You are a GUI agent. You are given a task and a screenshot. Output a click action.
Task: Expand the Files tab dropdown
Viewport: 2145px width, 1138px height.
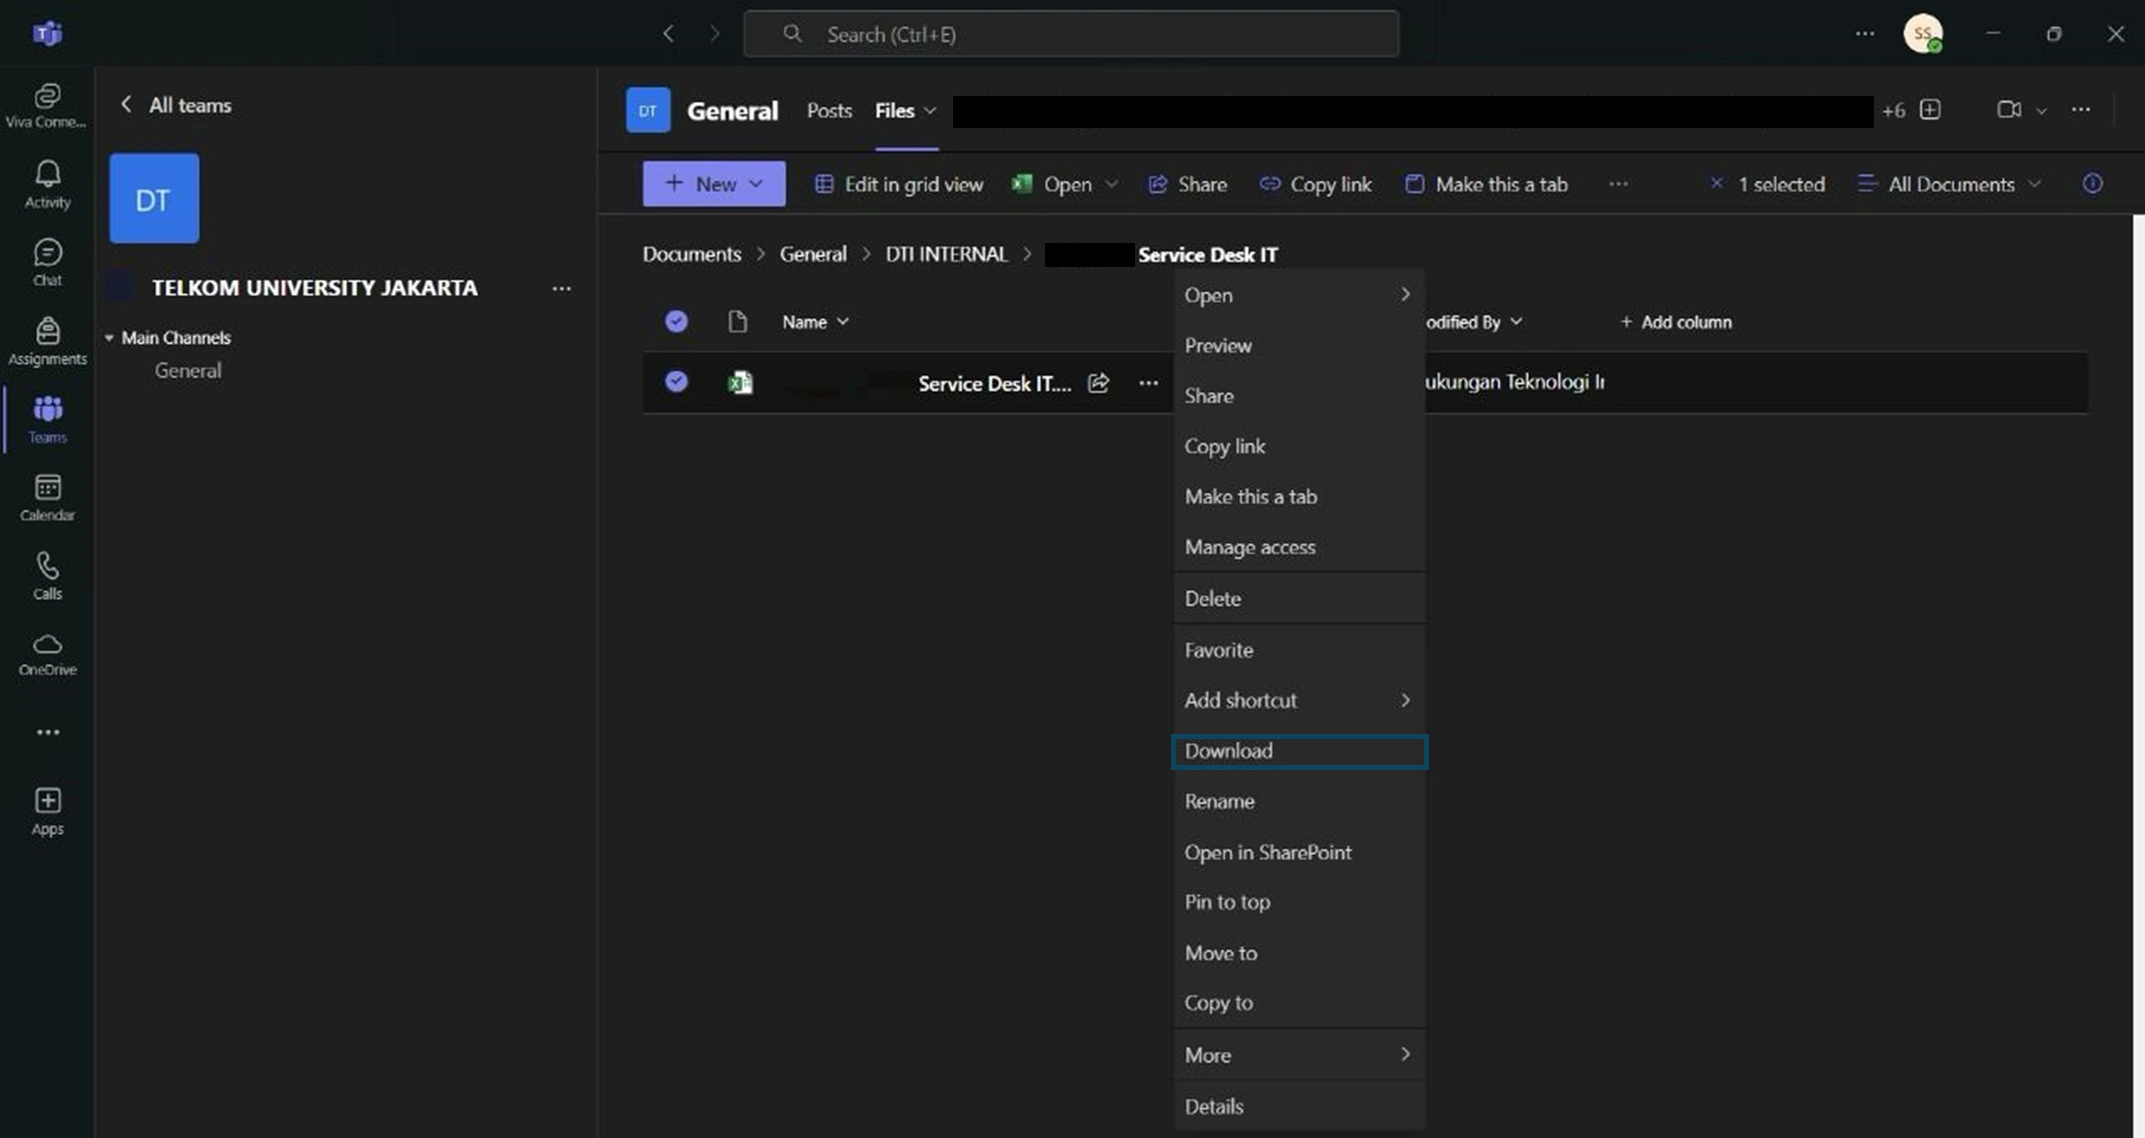930,111
